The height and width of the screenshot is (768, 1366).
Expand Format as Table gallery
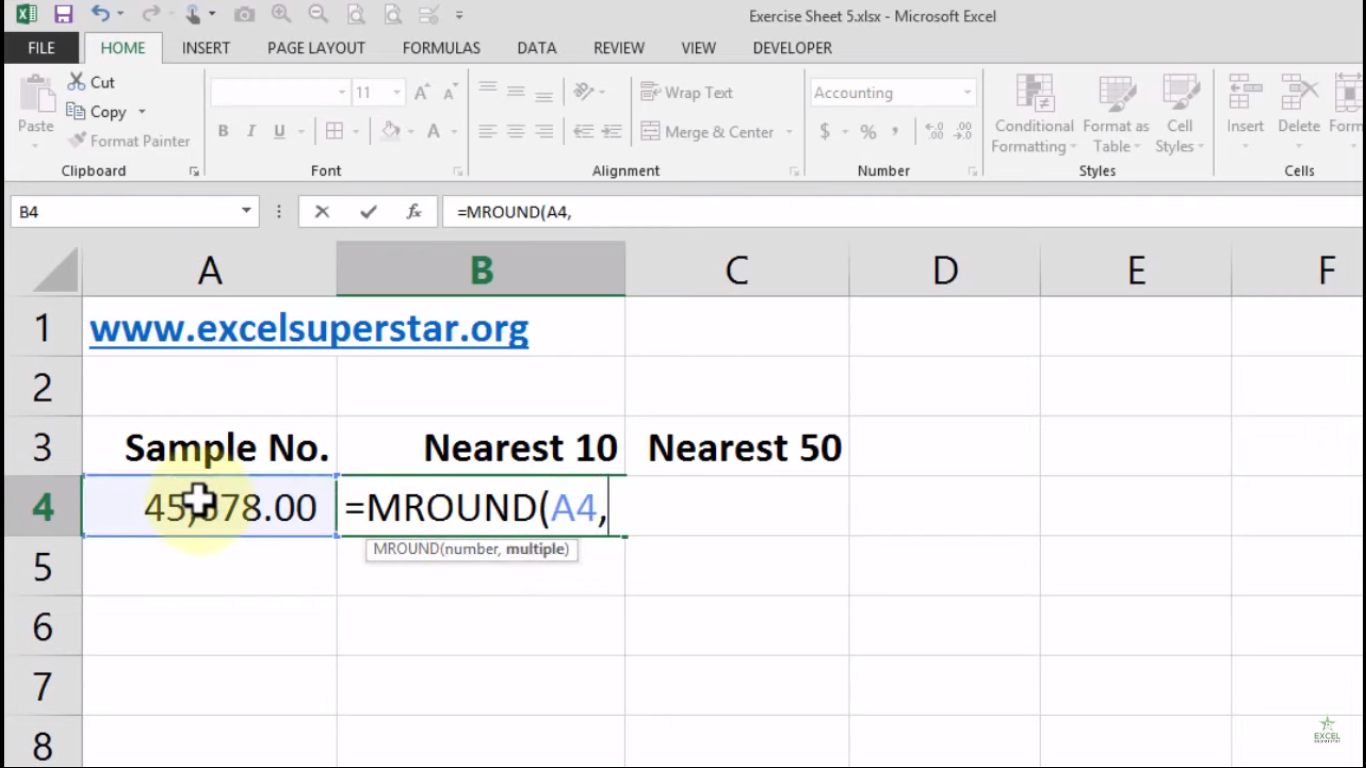click(1116, 114)
